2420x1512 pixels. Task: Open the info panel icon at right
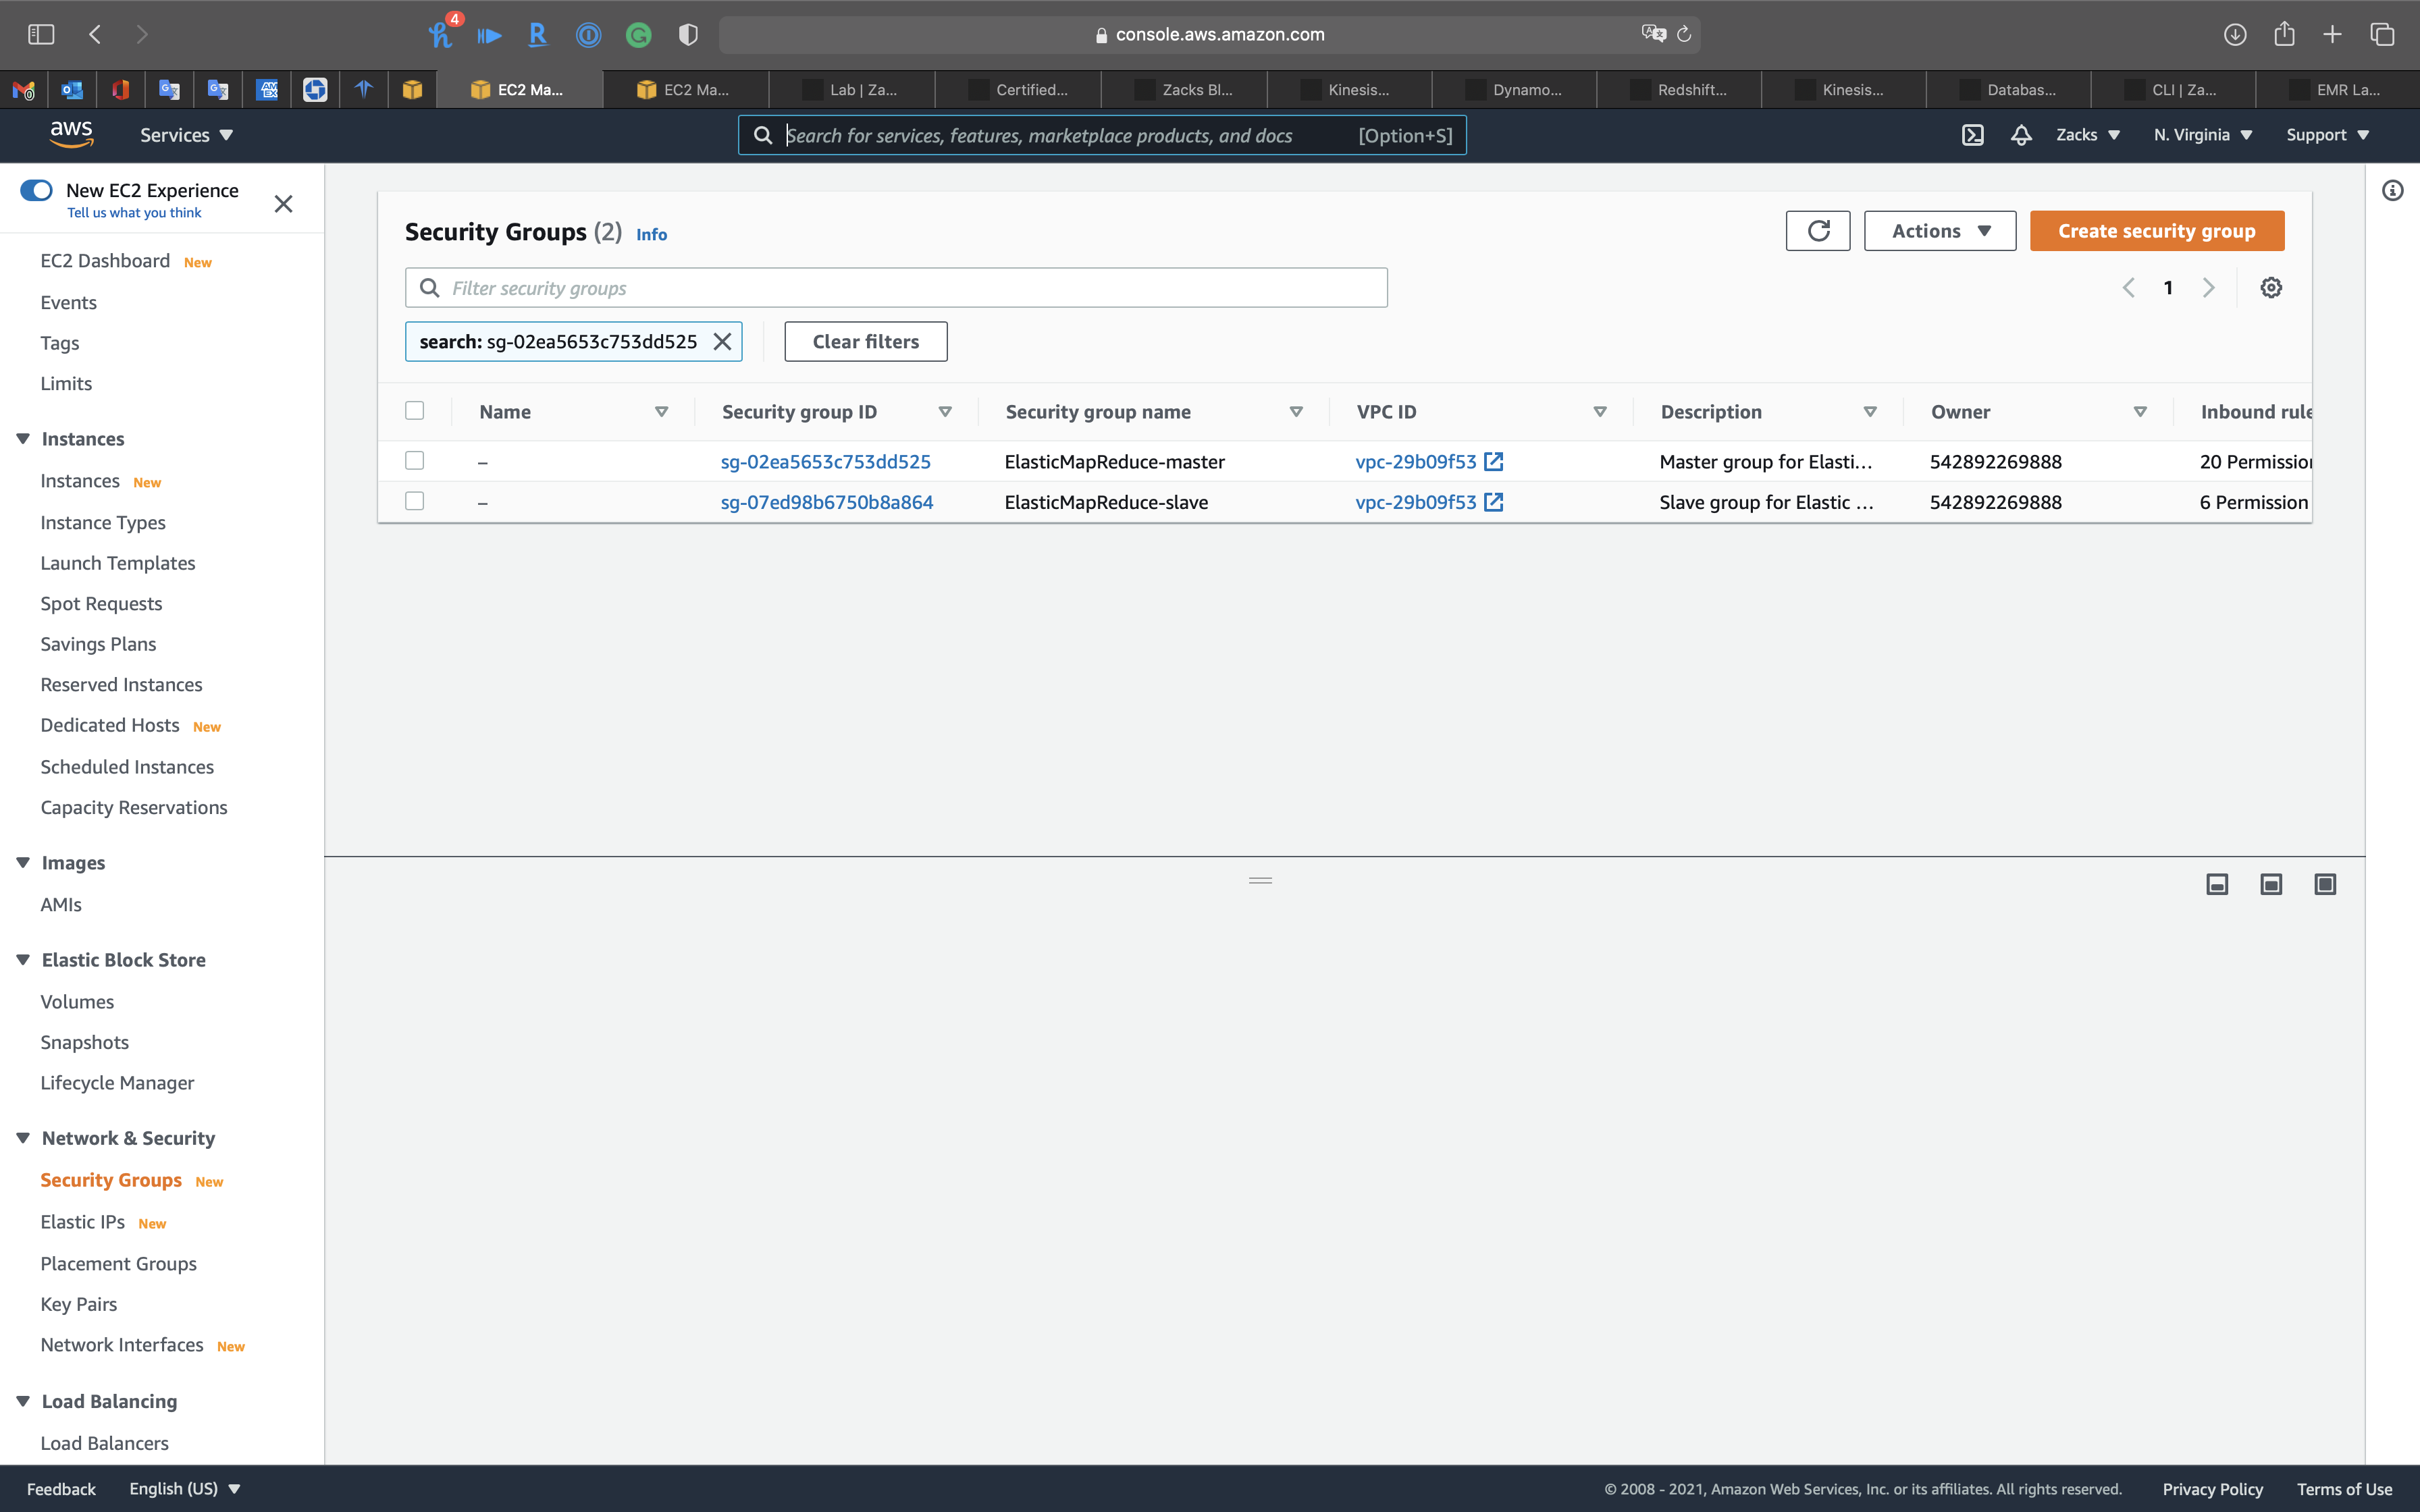tap(2392, 191)
